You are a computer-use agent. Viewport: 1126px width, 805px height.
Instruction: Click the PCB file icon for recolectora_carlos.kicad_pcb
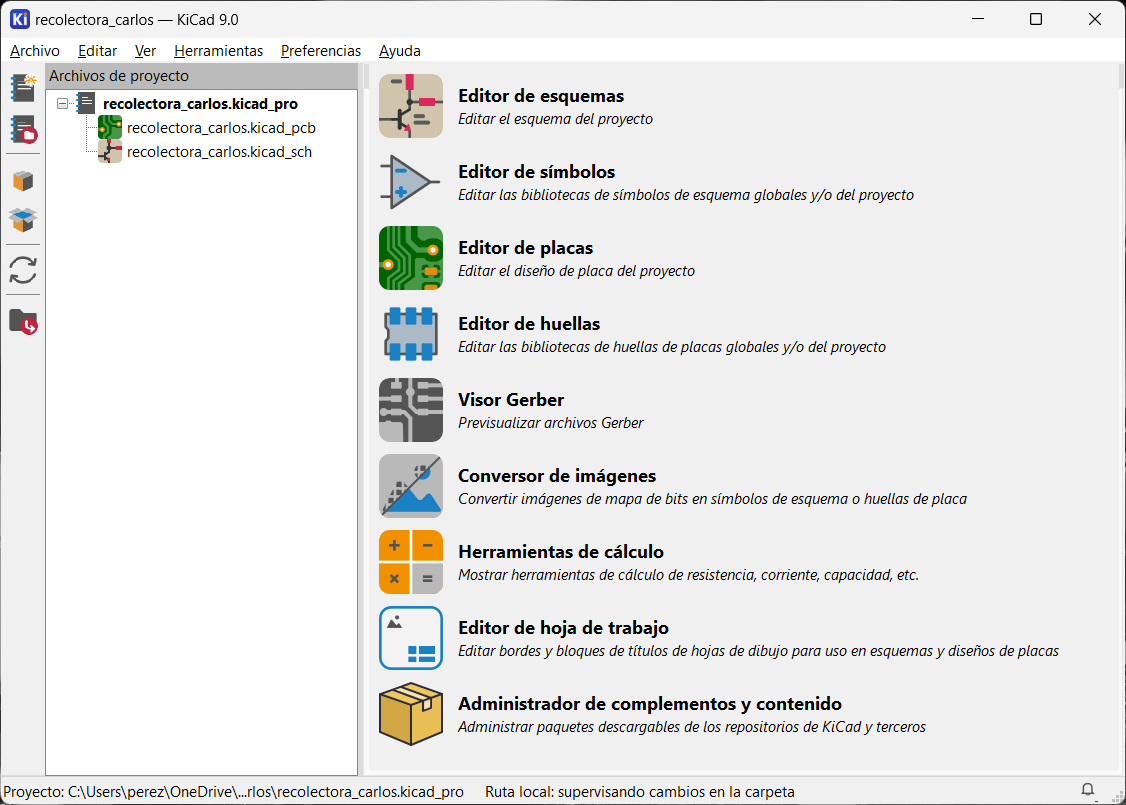[110, 128]
